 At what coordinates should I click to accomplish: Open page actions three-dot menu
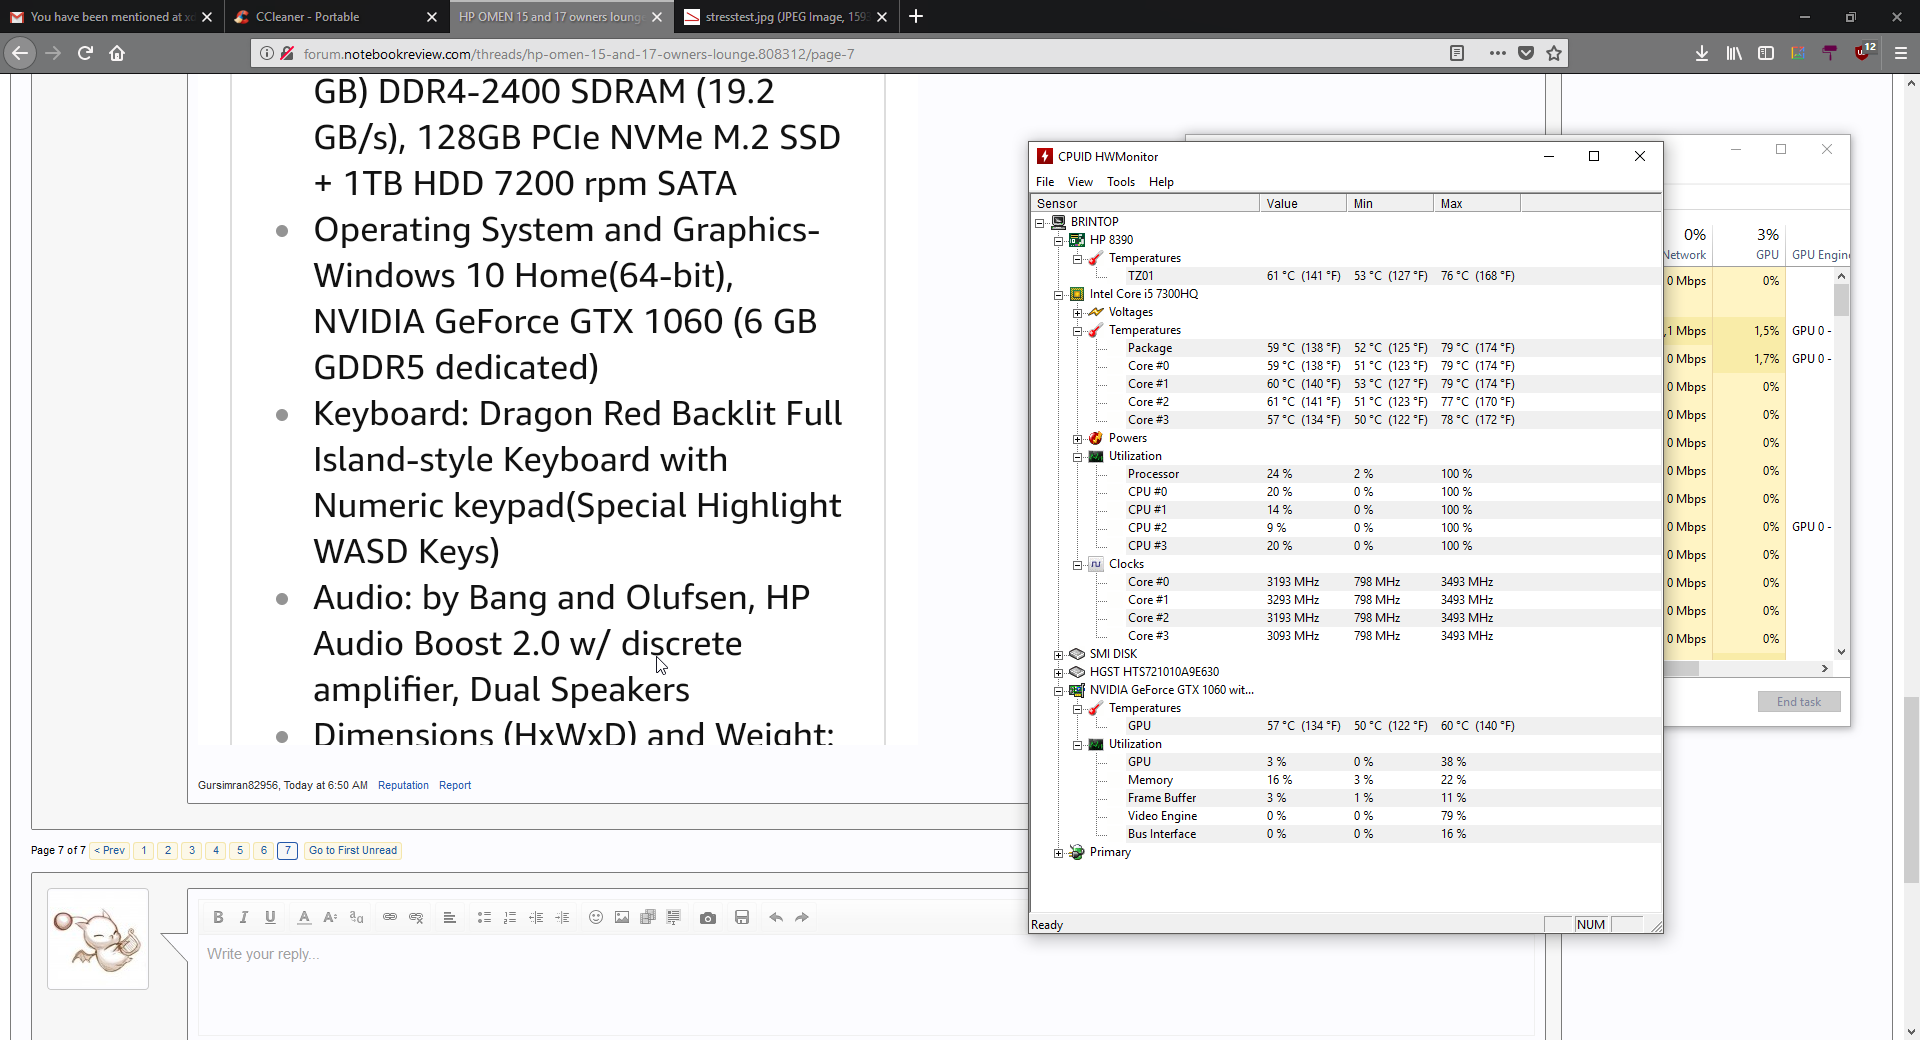point(1497,53)
